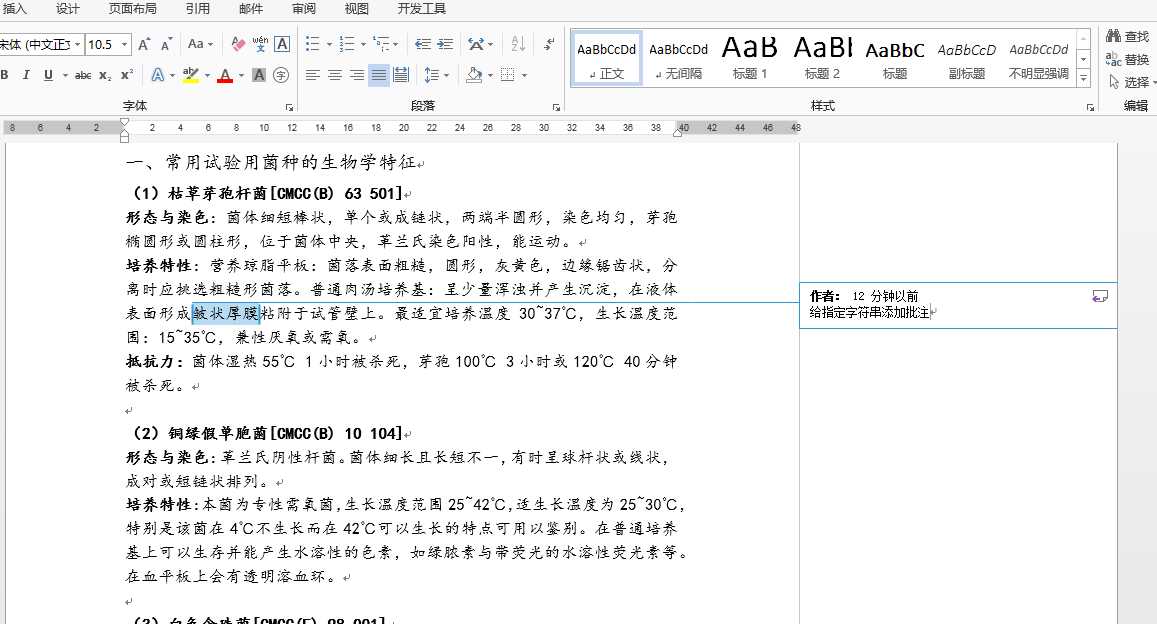This screenshot has height=624, width=1157.
Task: Click Replace (替换) button
Action: click(1127, 59)
